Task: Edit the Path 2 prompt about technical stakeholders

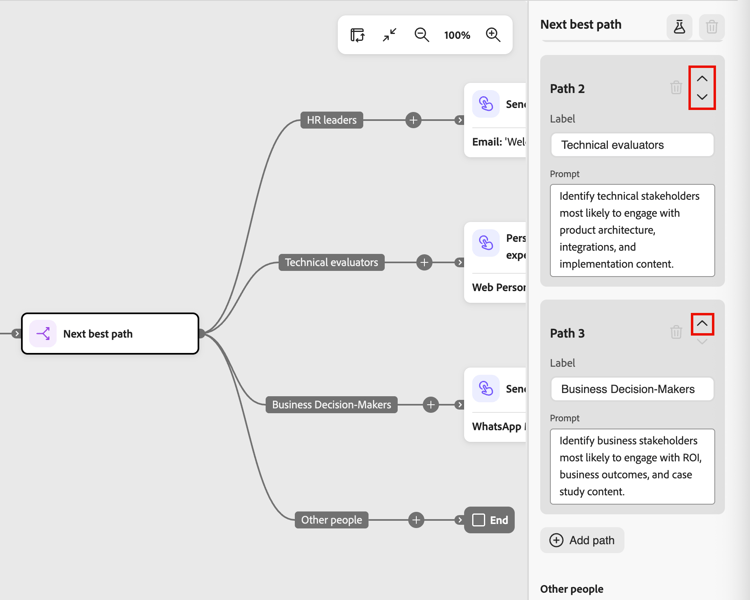Action: coord(632,230)
